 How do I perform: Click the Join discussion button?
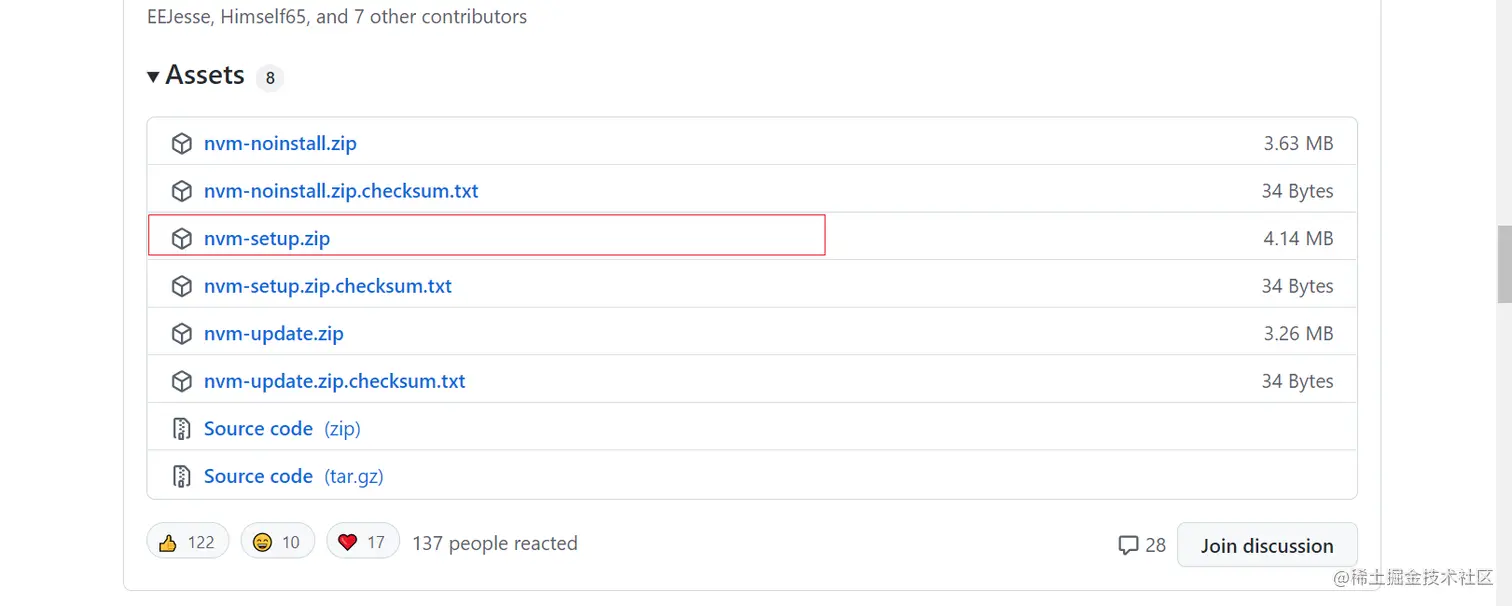(1266, 545)
